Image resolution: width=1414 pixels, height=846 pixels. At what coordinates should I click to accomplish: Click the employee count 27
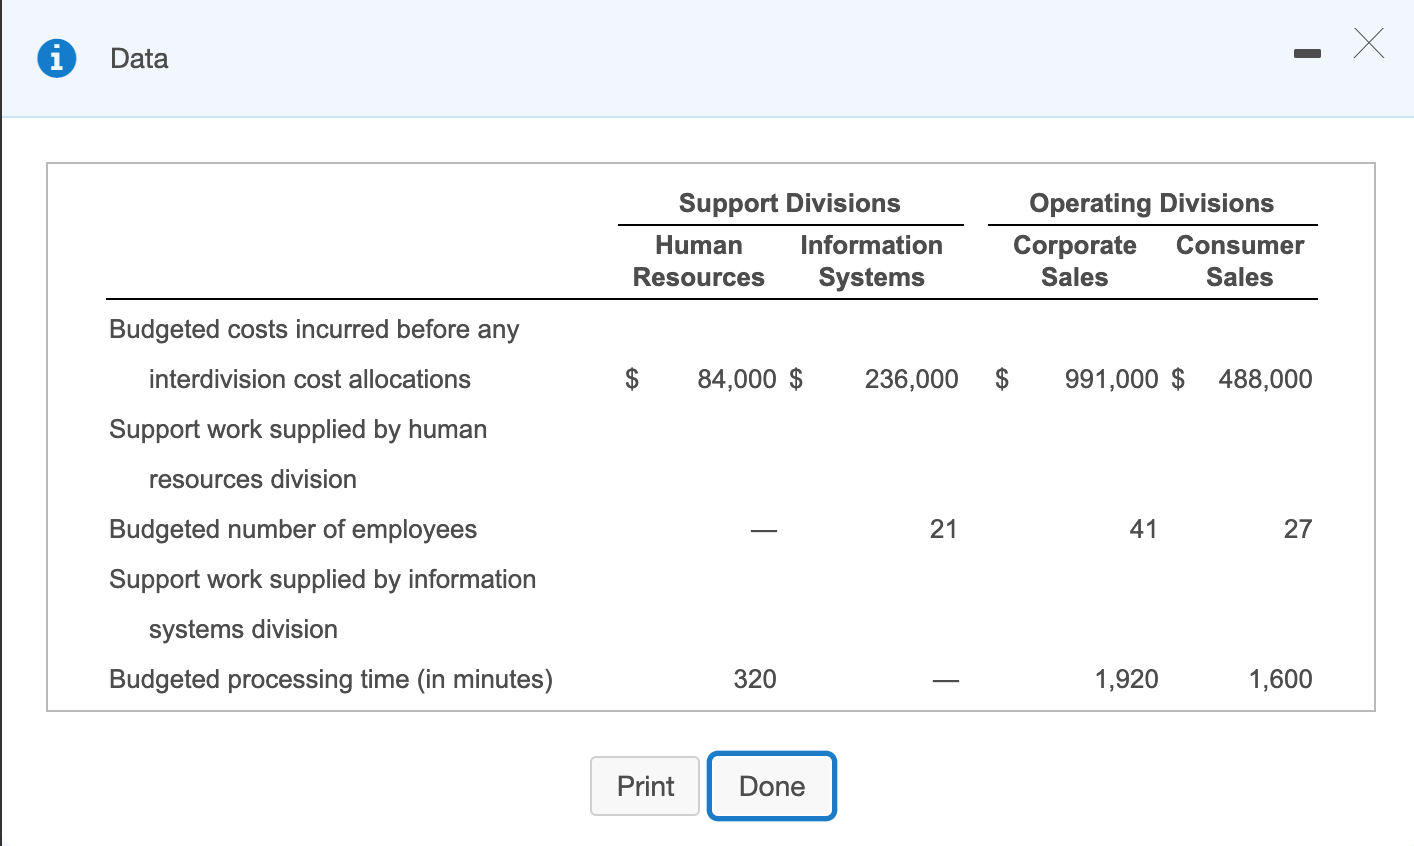[1298, 529]
